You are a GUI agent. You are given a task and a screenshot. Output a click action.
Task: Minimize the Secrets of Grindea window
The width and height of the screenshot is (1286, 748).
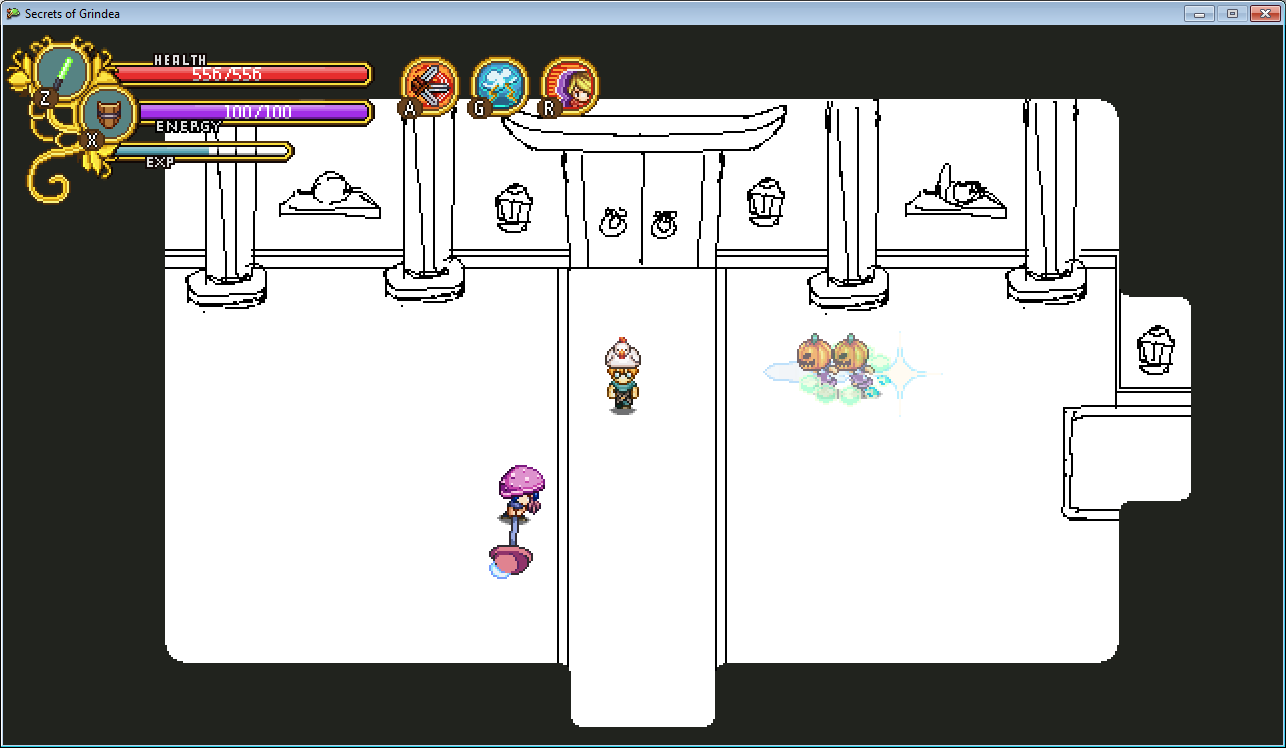click(x=1199, y=13)
